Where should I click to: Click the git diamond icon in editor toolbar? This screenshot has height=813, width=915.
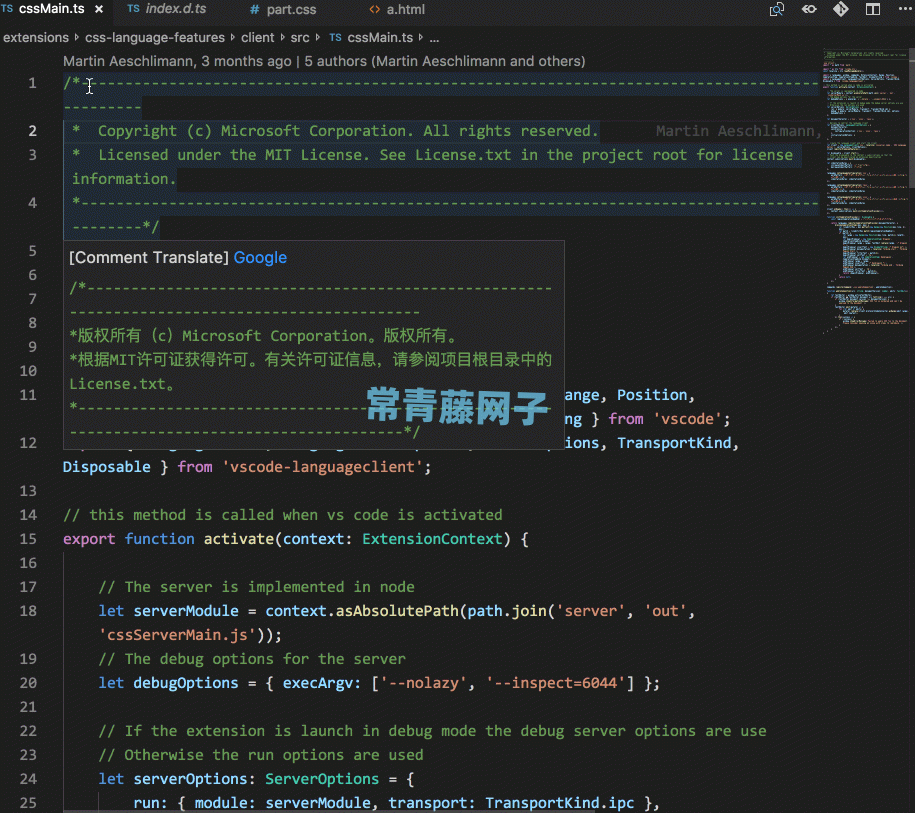pyautogui.click(x=840, y=9)
